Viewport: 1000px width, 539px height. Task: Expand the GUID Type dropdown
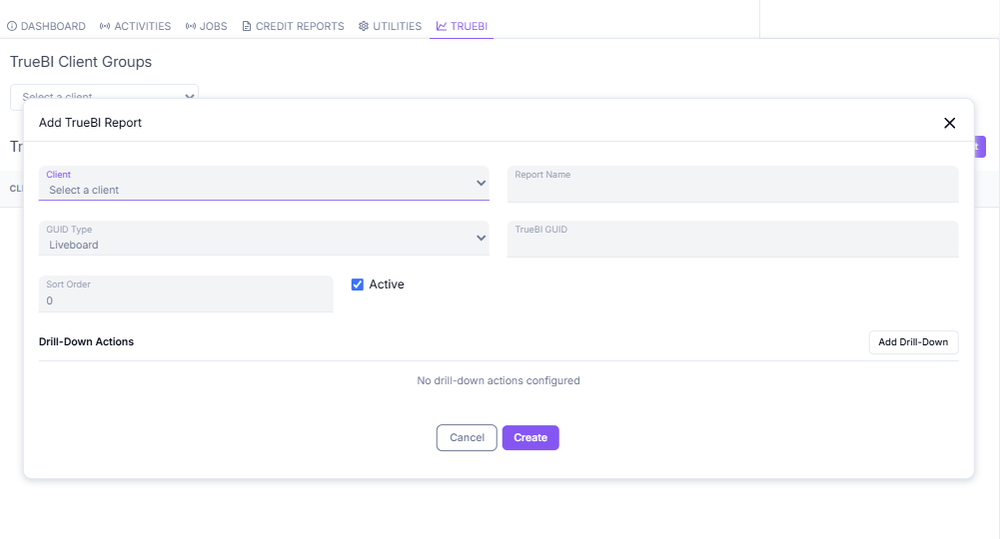pos(264,238)
